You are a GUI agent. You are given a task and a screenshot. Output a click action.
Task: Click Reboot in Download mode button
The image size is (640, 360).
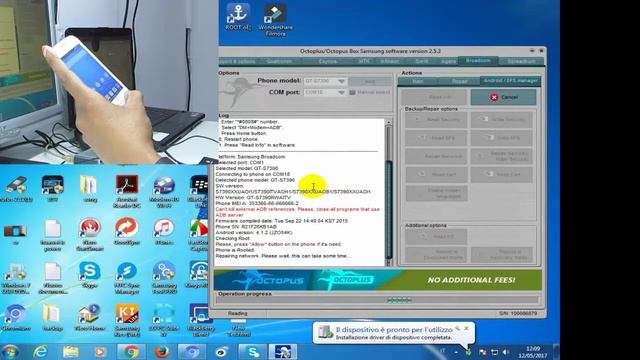click(436, 255)
